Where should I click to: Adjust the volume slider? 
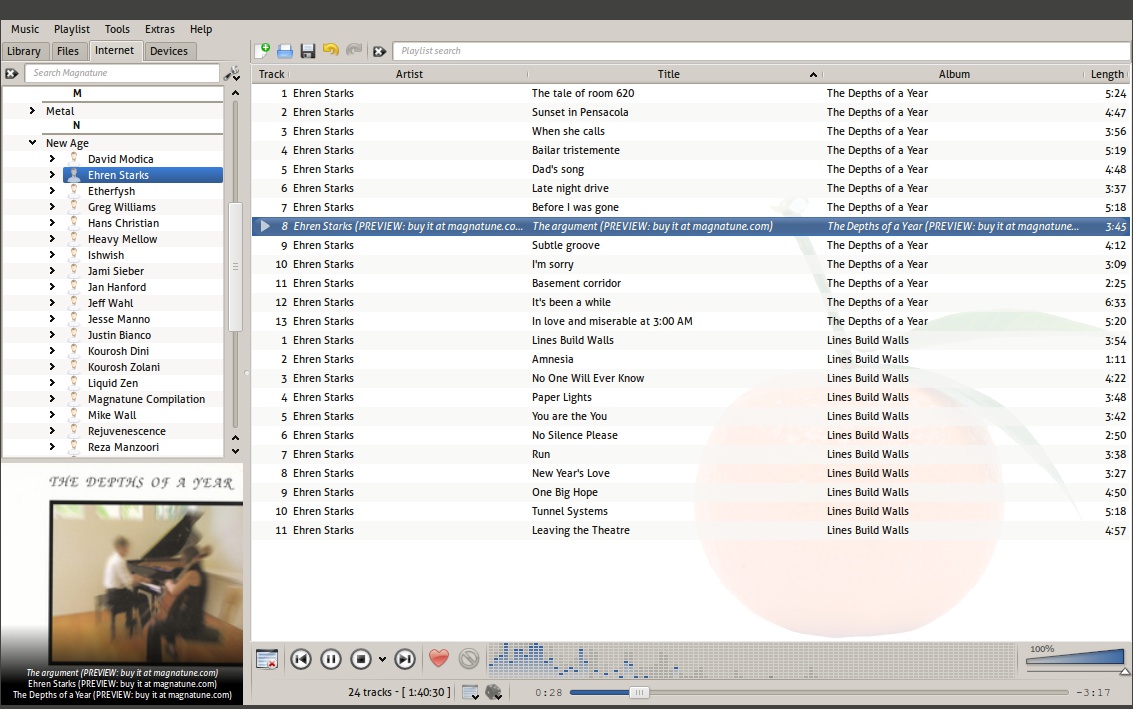point(1075,657)
